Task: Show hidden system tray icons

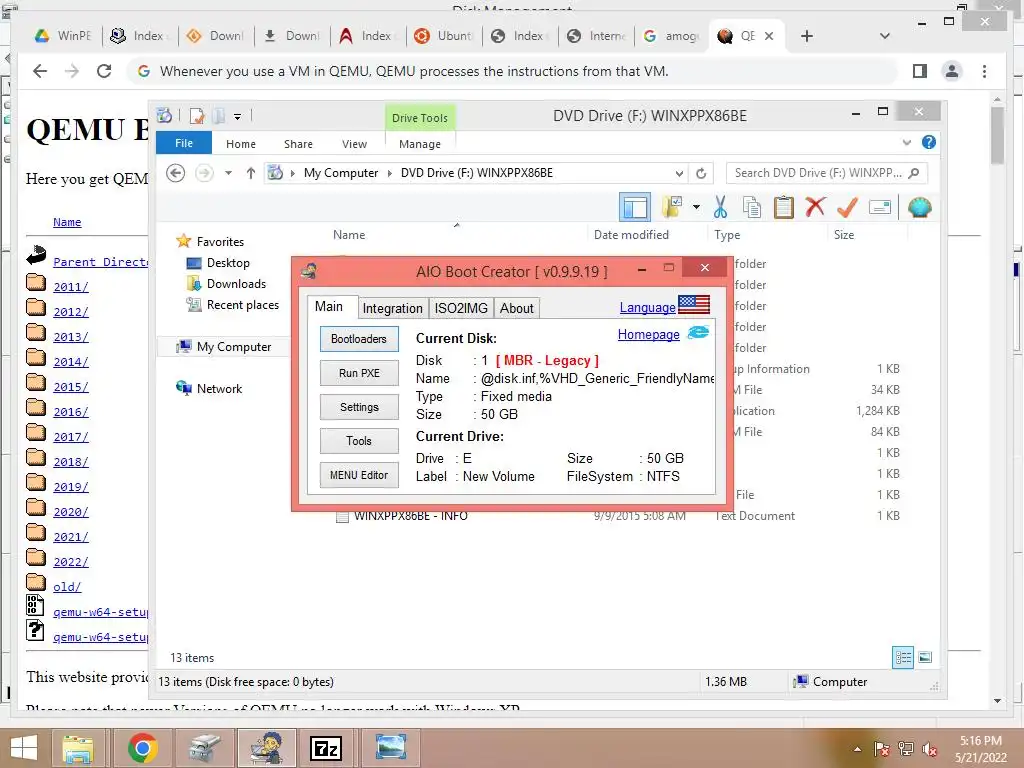Action: pos(857,749)
